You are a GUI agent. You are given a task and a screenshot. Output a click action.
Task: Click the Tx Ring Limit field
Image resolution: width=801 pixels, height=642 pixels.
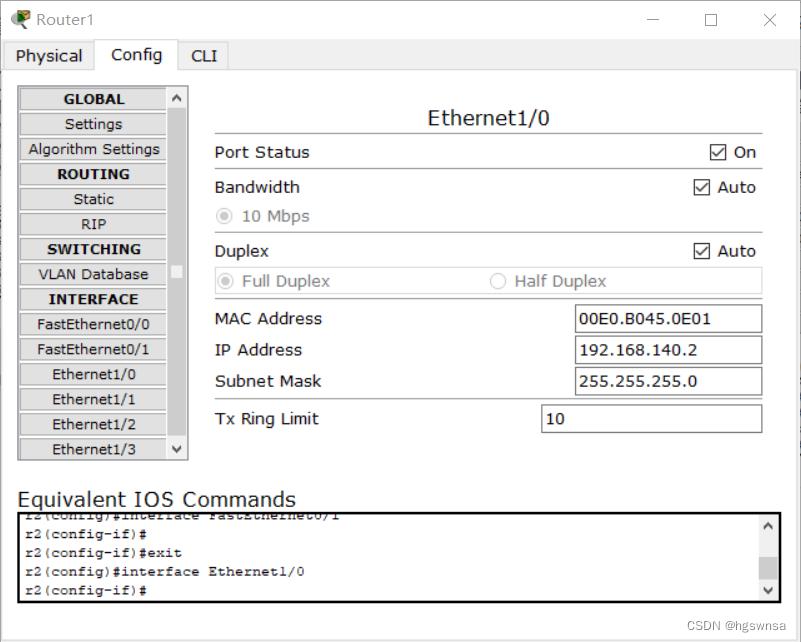click(651, 419)
